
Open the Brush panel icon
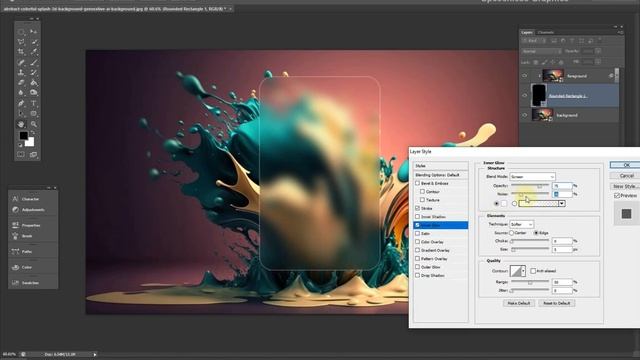[16, 236]
